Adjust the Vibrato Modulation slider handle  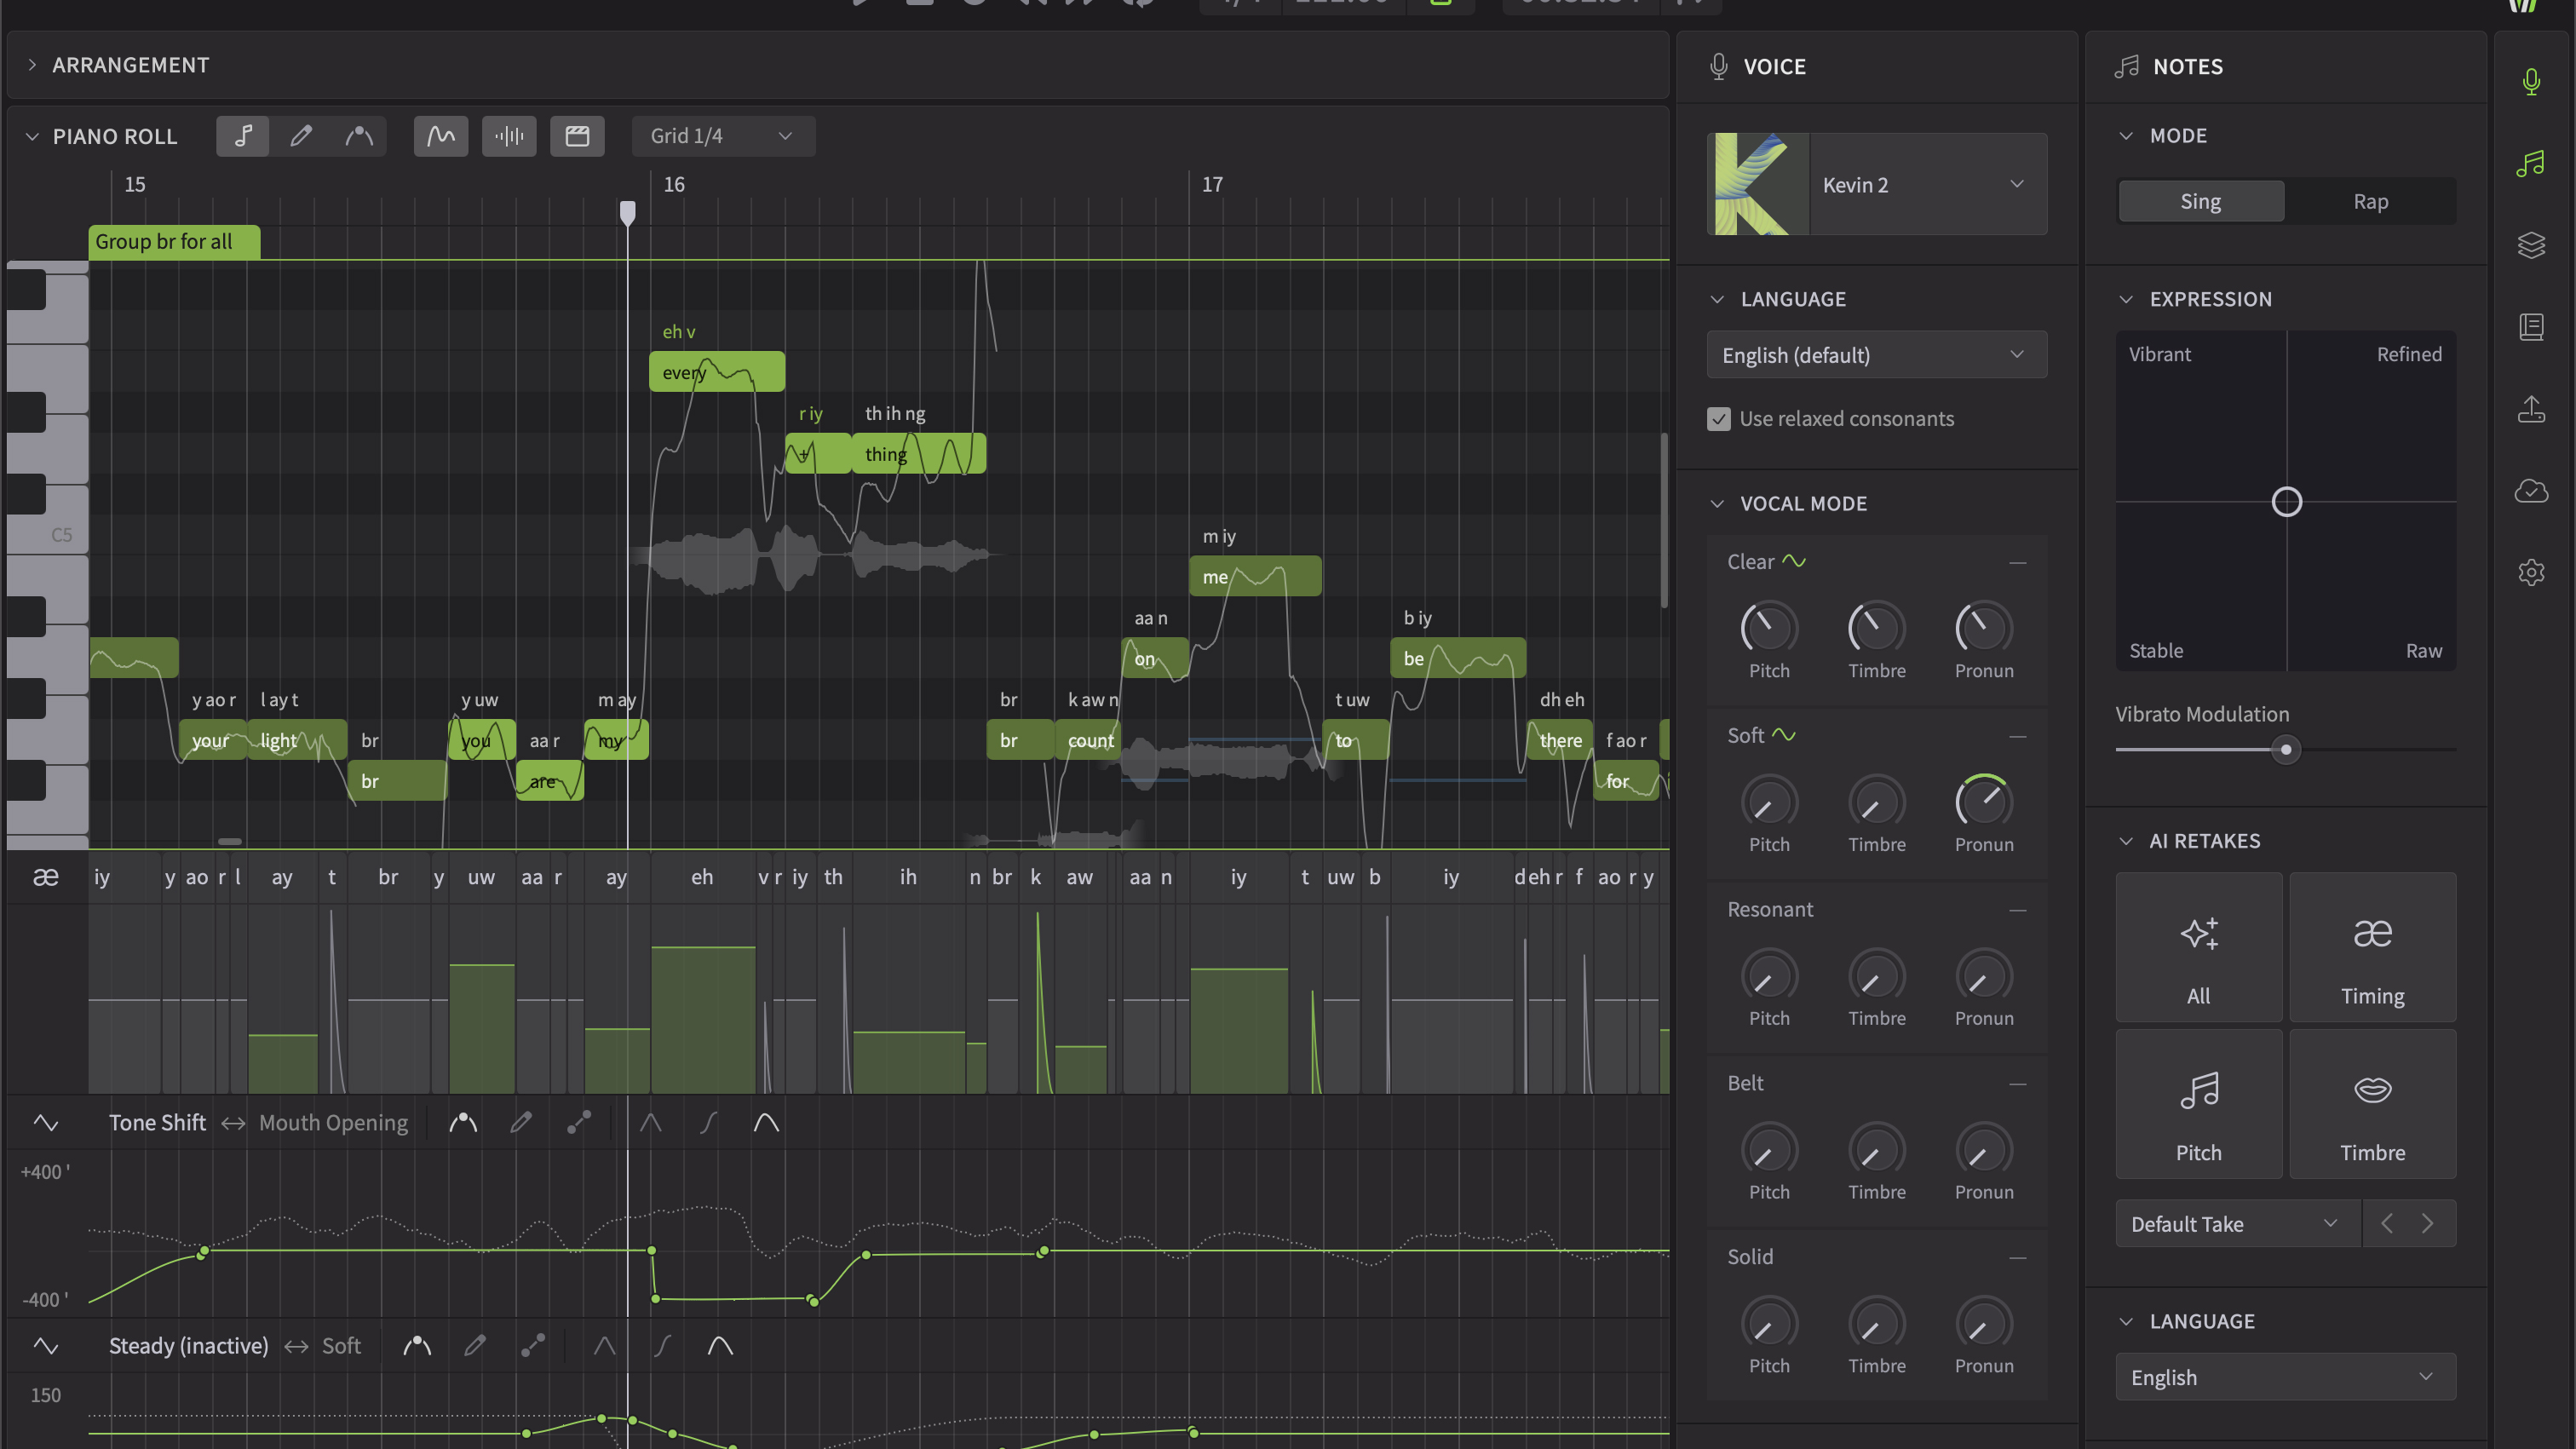coord(2285,749)
